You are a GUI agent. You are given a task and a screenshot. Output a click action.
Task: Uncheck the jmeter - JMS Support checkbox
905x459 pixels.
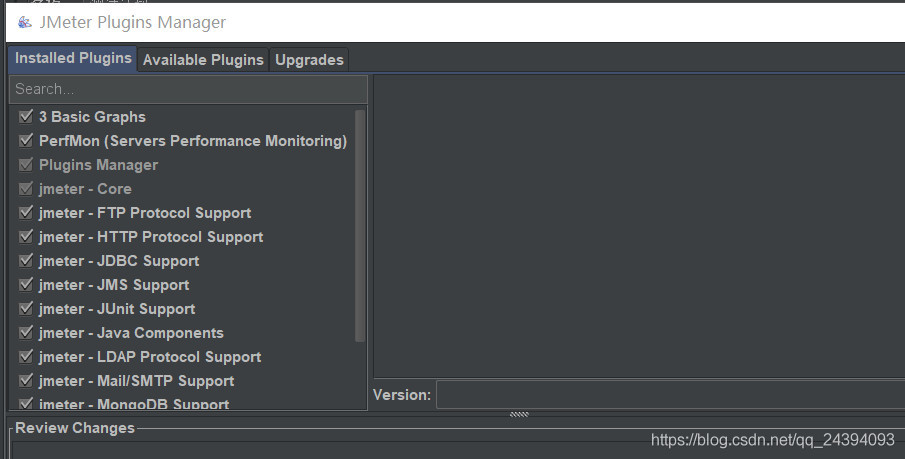click(x=25, y=285)
